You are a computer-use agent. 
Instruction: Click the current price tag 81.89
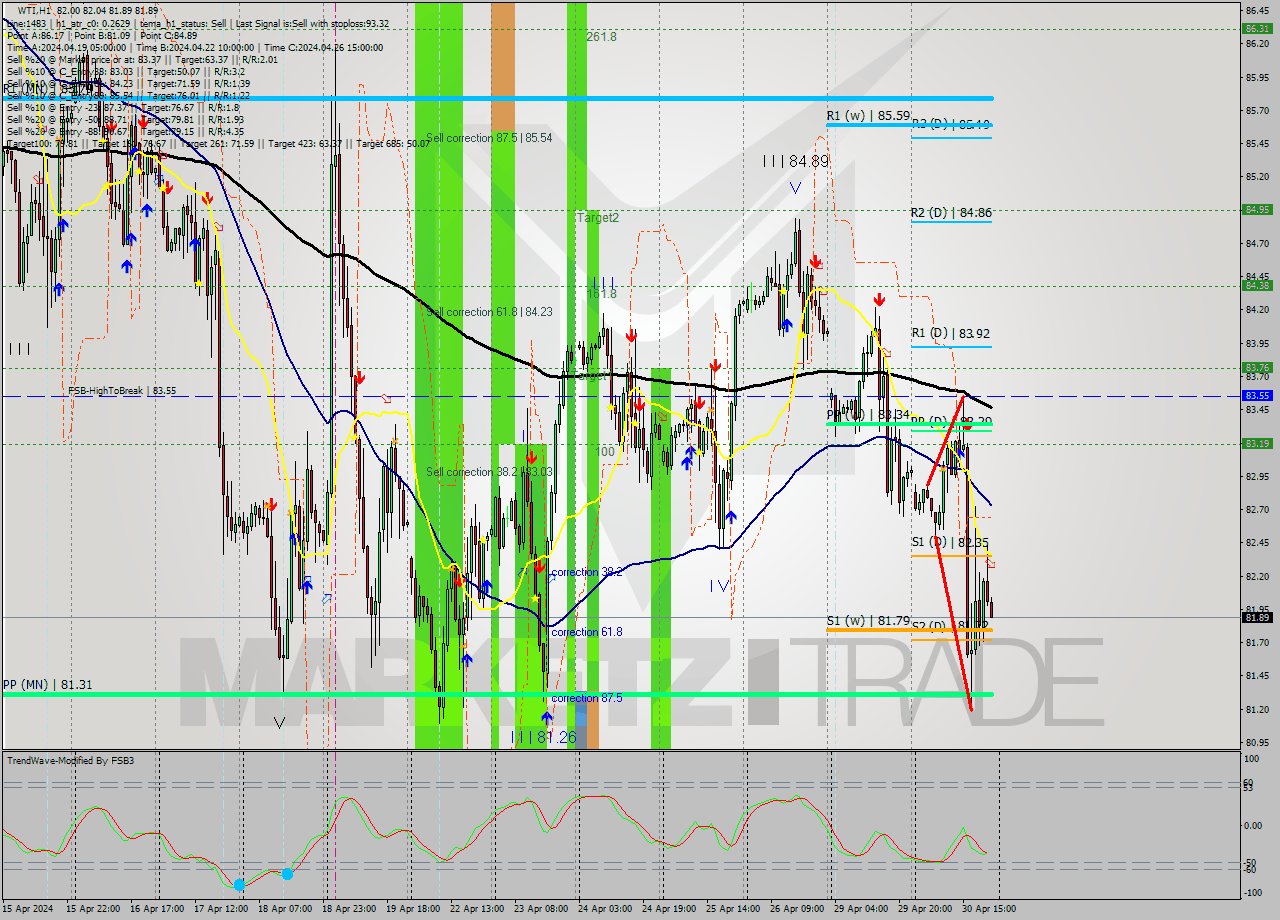1257,617
